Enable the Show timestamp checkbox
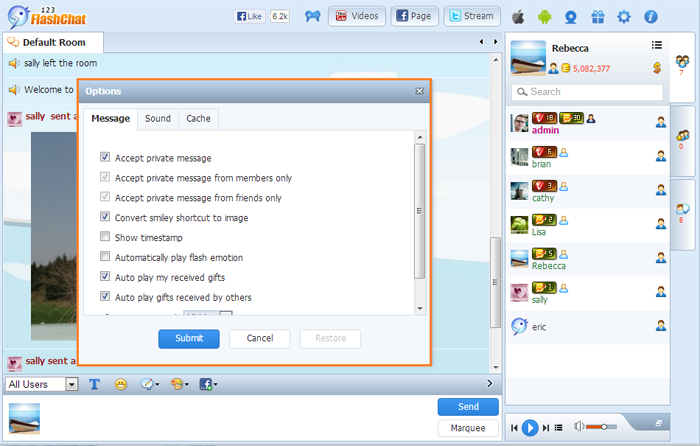The image size is (700, 446). click(x=105, y=238)
